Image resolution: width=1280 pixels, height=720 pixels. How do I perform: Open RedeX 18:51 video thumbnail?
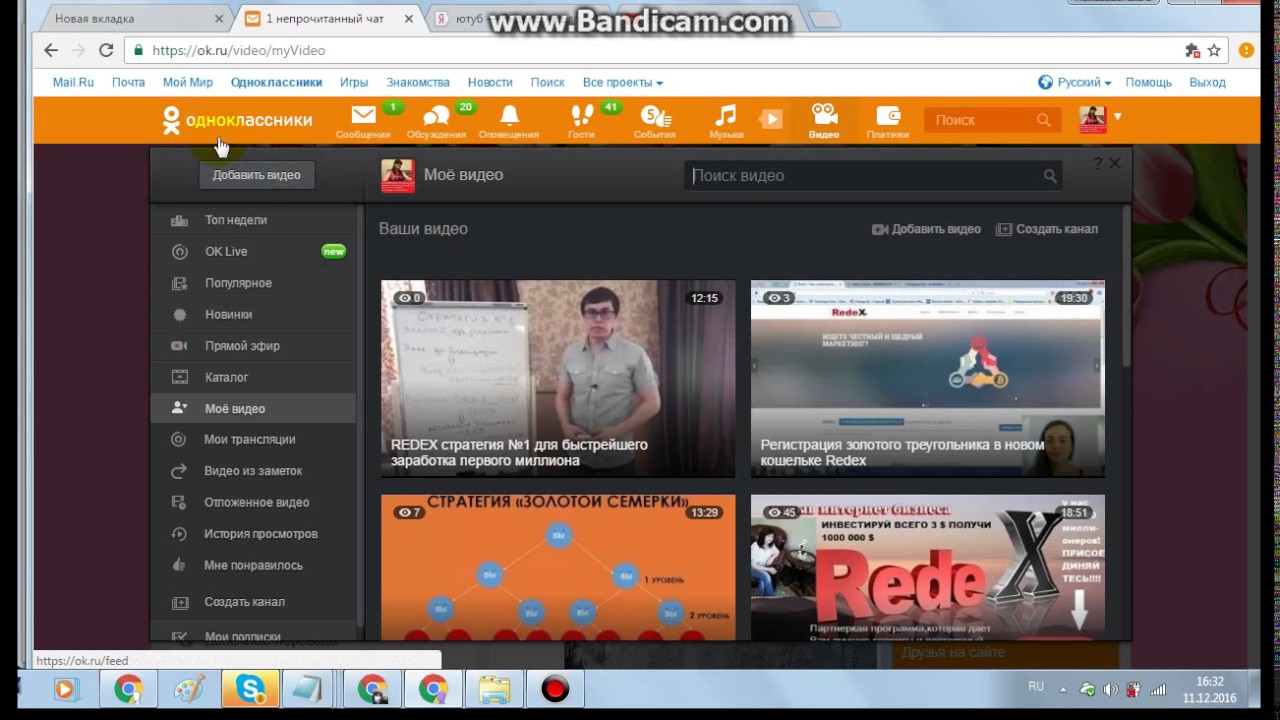click(x=928, y=567)
